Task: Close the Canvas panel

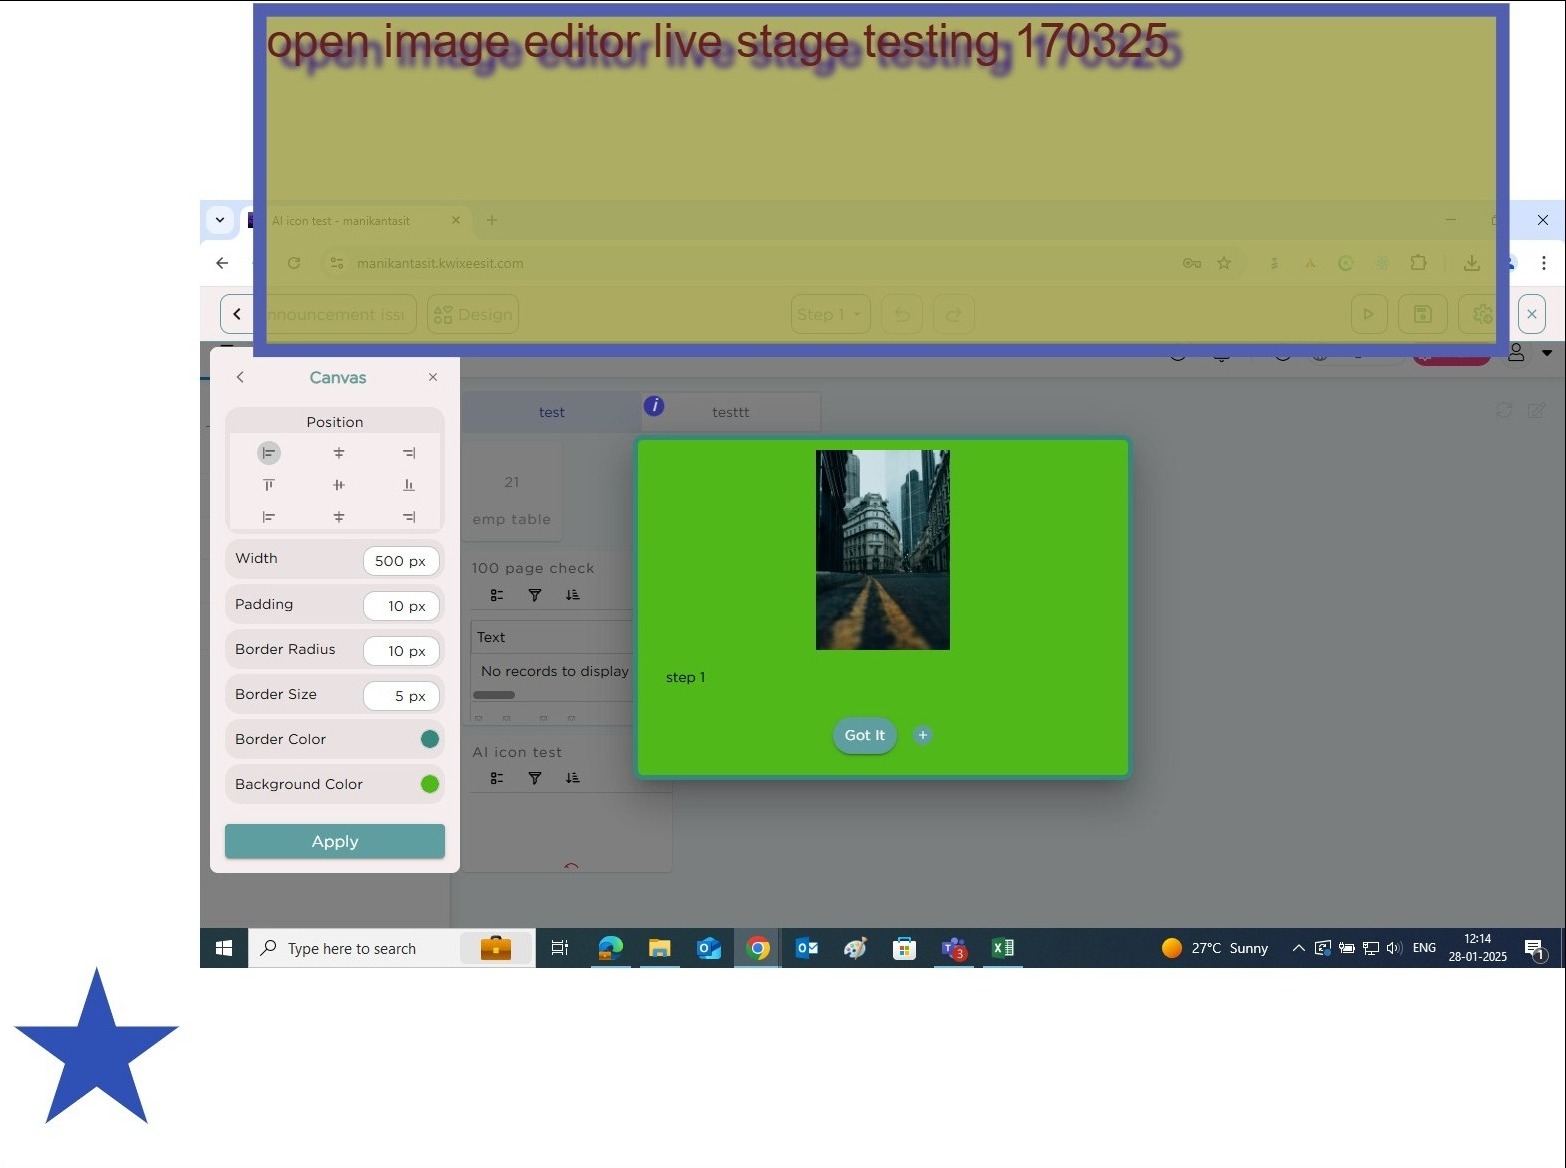Action: [x=433, y=377]
